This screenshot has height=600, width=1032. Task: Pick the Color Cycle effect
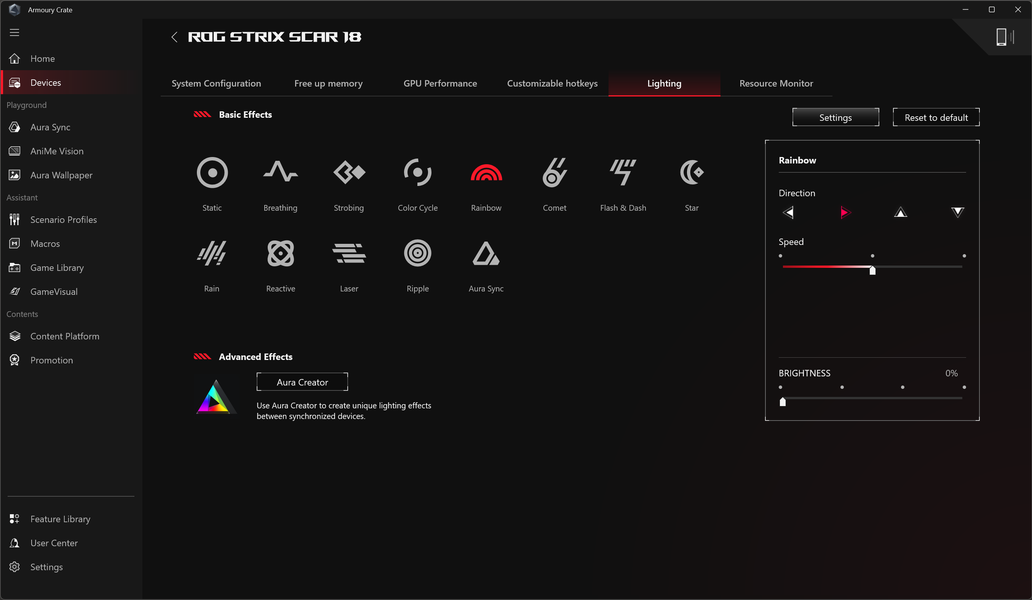pyautogui.click(x=417, y=173)
